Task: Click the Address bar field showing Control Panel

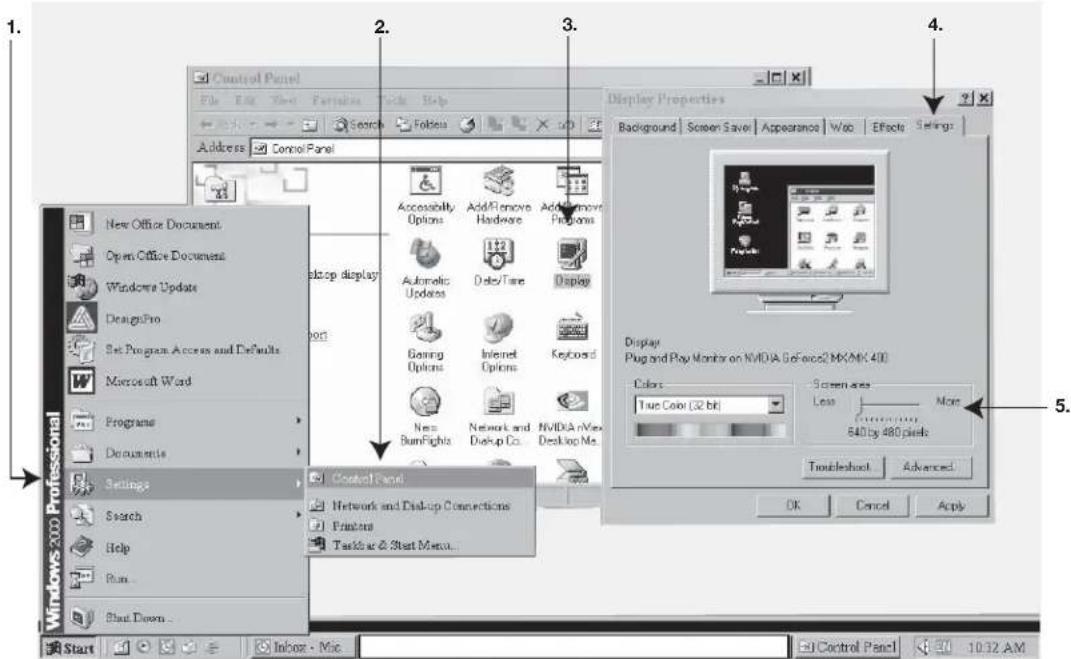Action: click(x=427, y=148)
